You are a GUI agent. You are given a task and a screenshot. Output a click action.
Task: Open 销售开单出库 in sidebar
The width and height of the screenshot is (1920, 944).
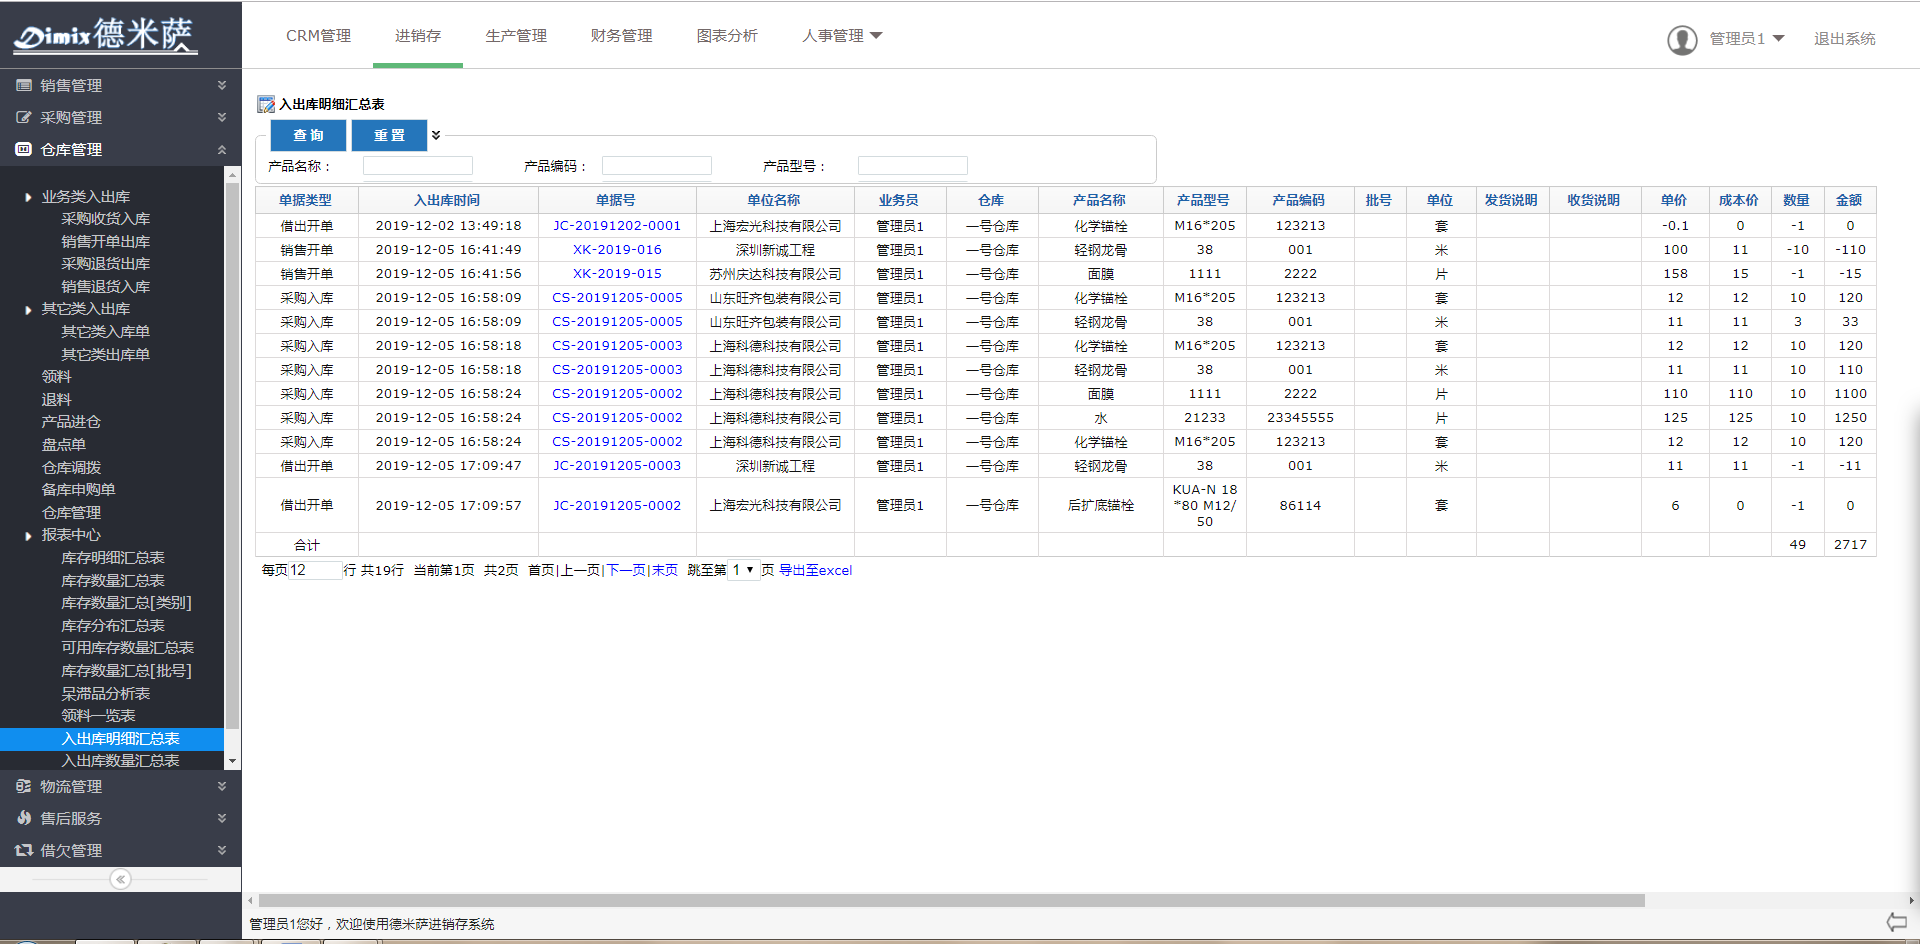click(105, 242)
